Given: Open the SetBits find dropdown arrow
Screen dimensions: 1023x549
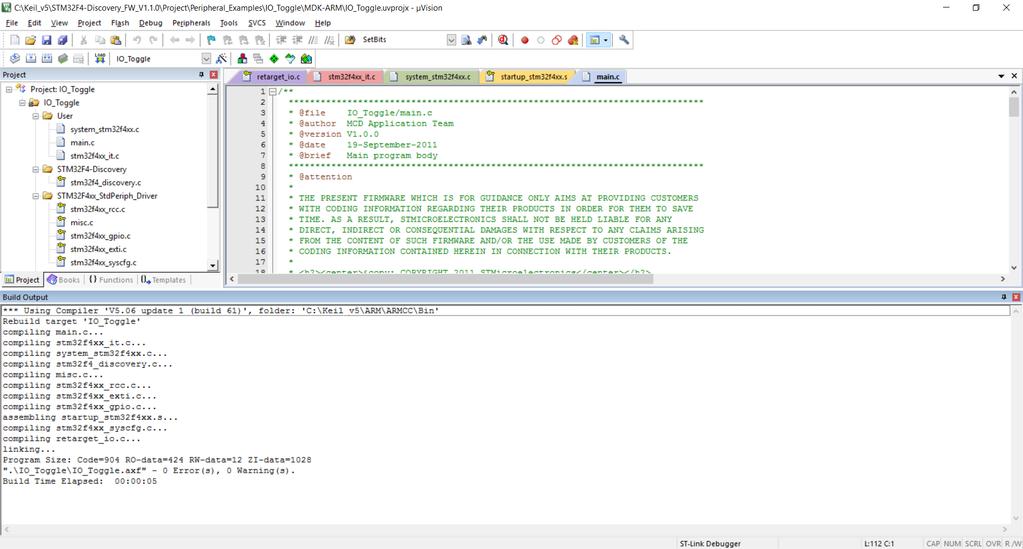Looking at the screenshot, I should coord(451,40).
